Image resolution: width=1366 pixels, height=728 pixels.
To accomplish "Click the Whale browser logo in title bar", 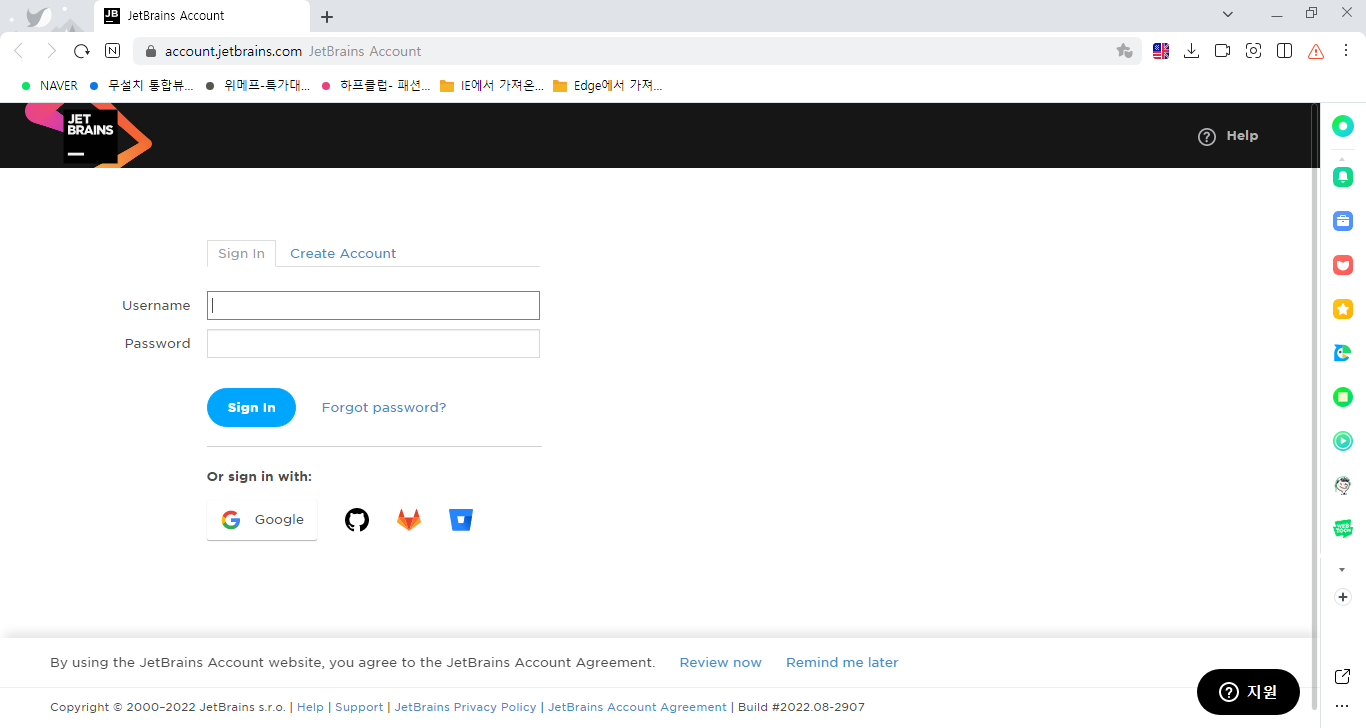I will coord(38,17).
